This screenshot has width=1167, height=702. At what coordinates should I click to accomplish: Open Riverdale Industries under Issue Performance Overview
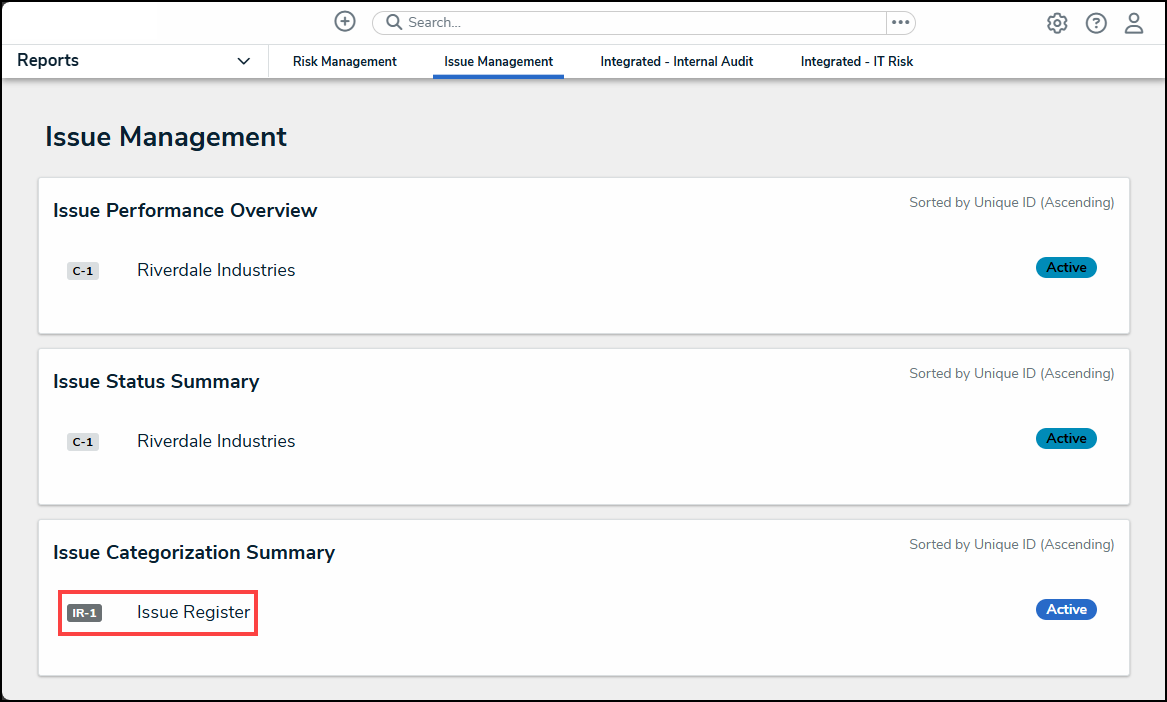coord(216,270)
